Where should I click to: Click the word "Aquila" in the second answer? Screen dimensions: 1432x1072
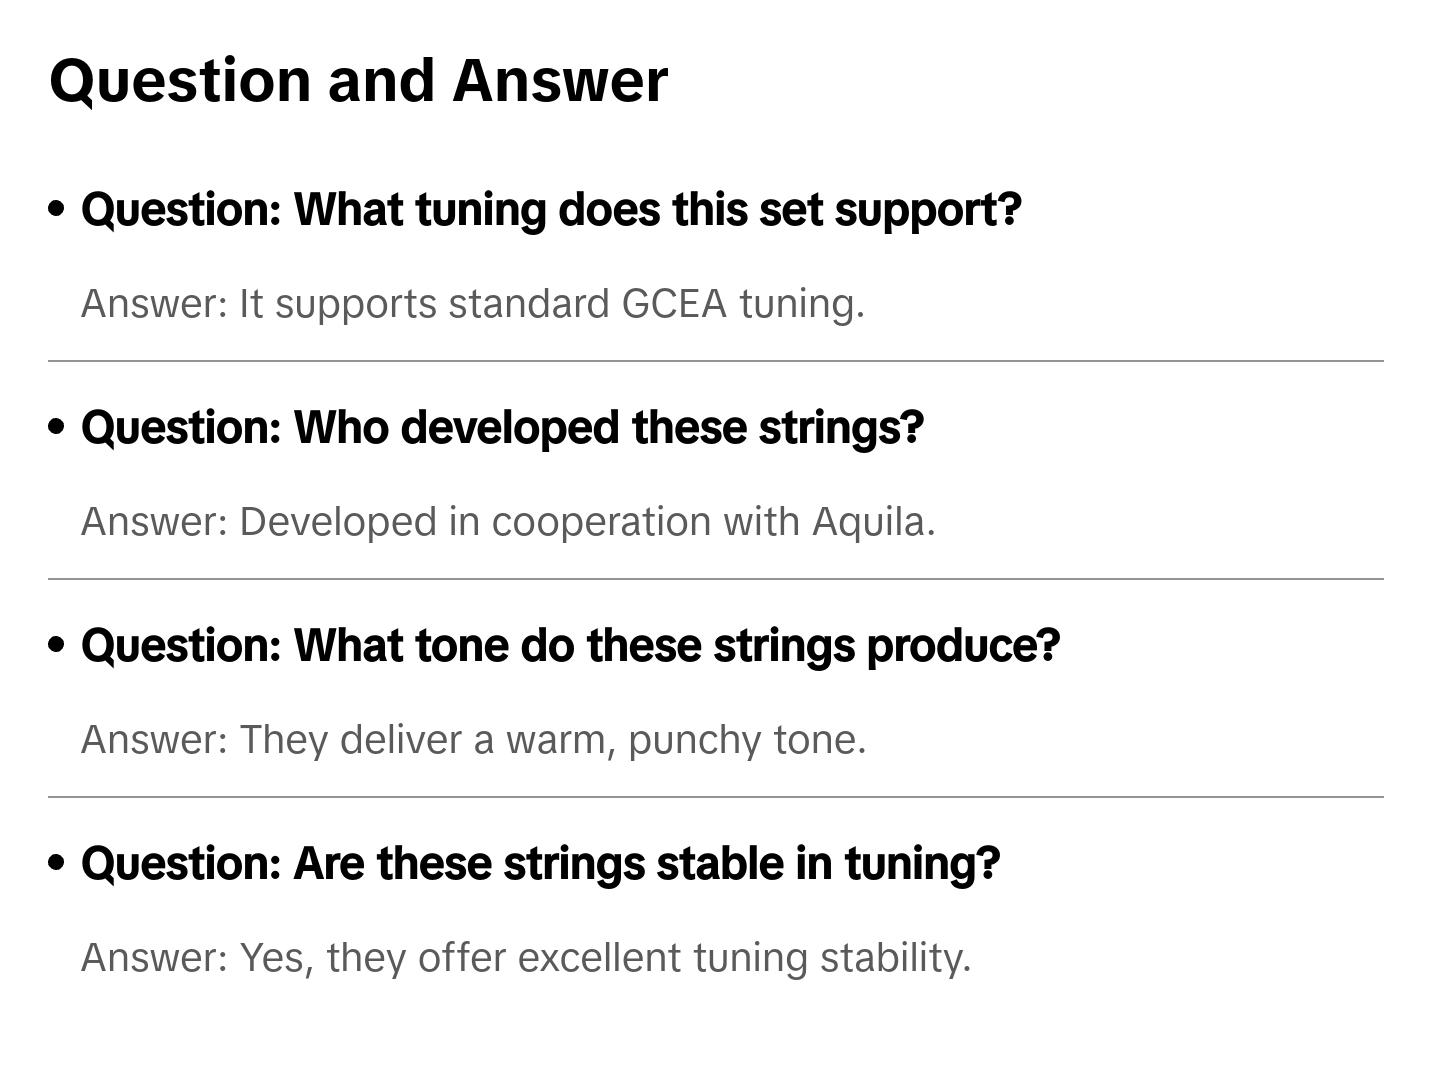click(x=868, y=522)
